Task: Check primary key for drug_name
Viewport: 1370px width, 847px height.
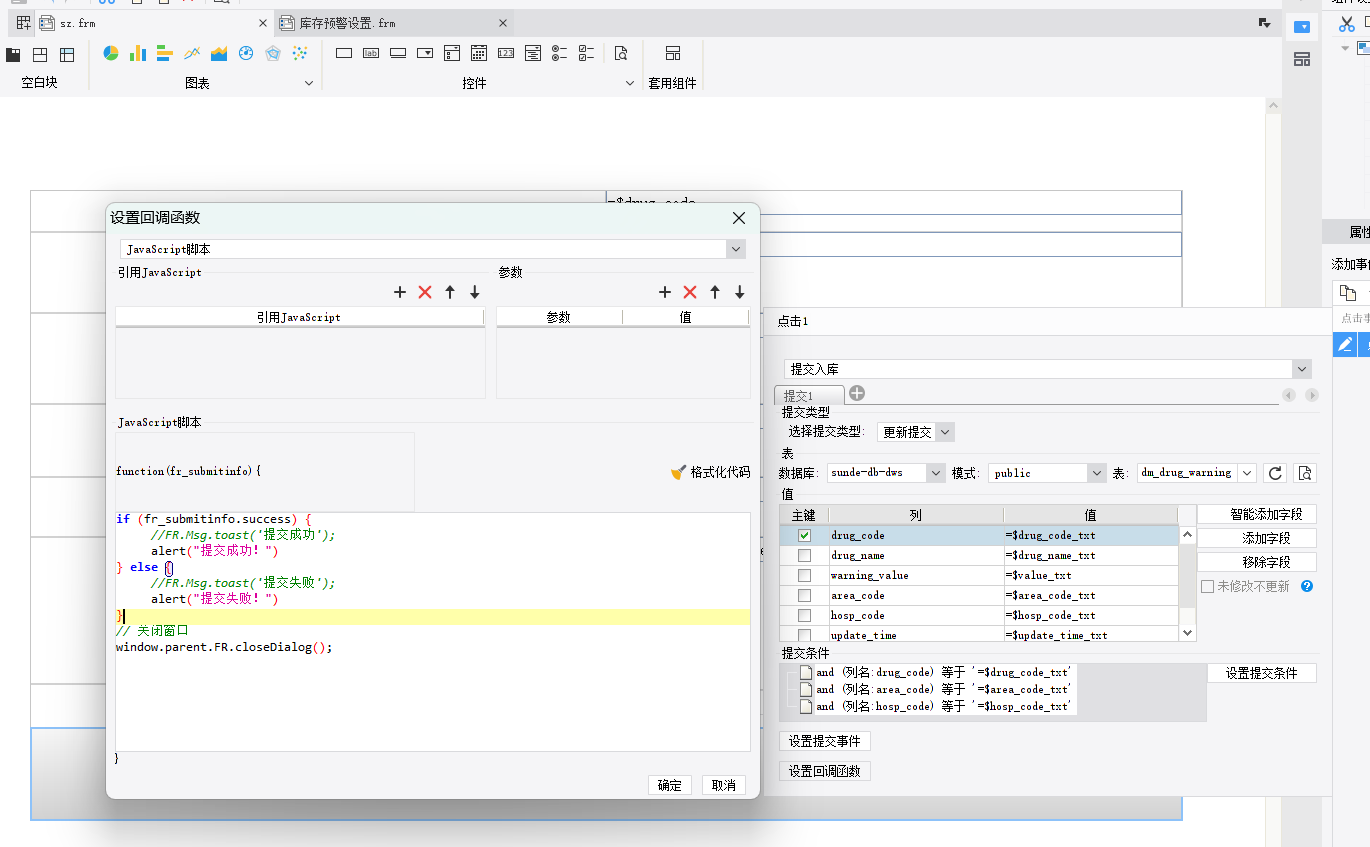Action: coord(804,556)
